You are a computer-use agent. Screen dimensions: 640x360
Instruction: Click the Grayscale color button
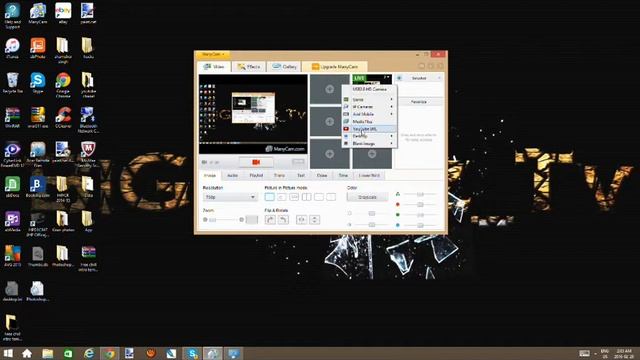click(x=367, y=197)
